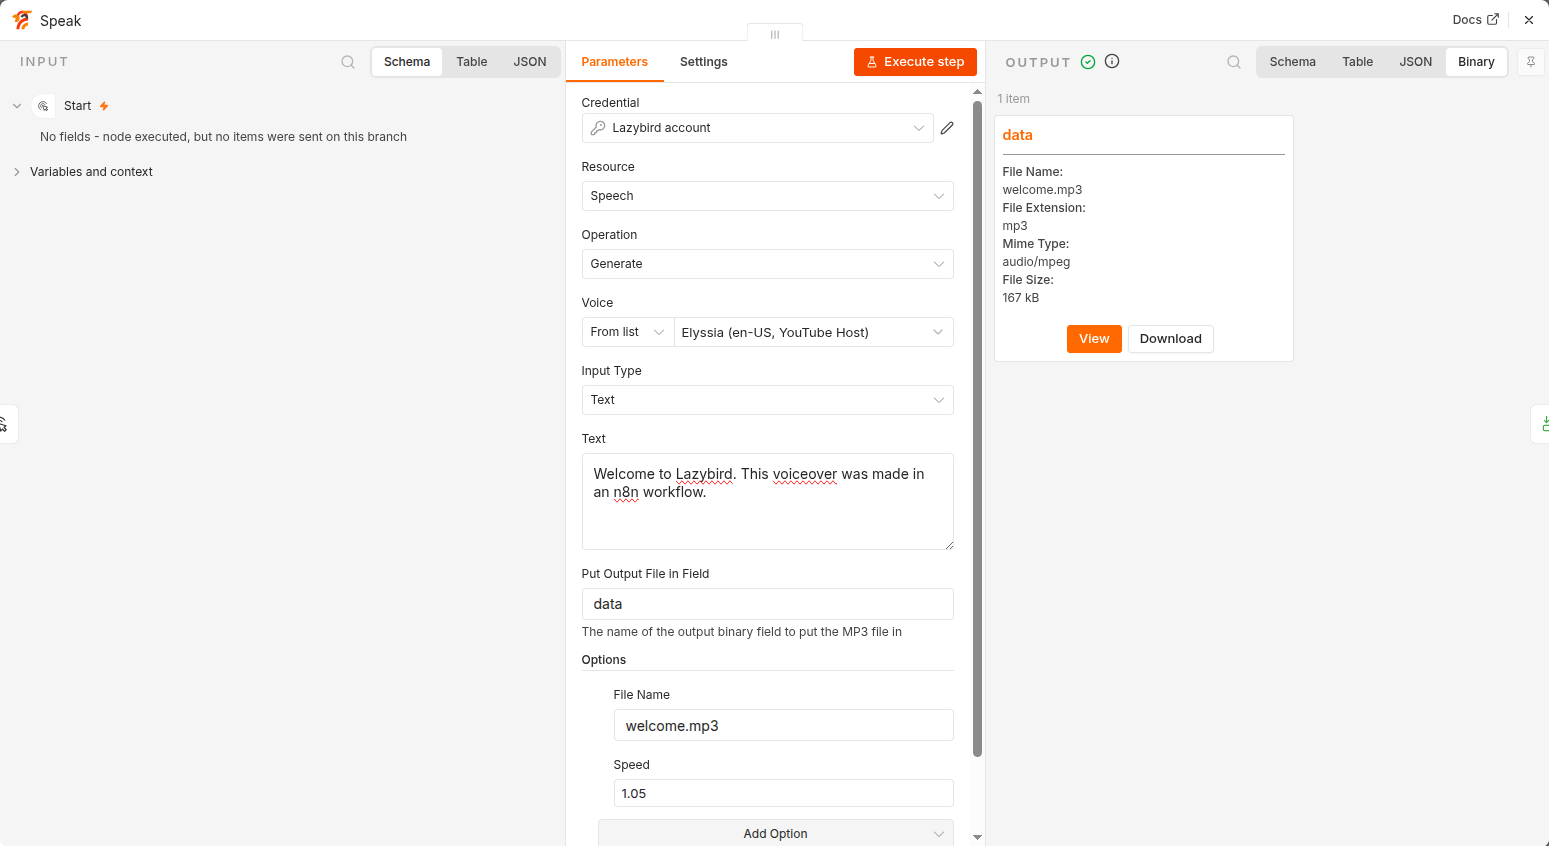Close the Speak node panel

[x=1529, y=20]
